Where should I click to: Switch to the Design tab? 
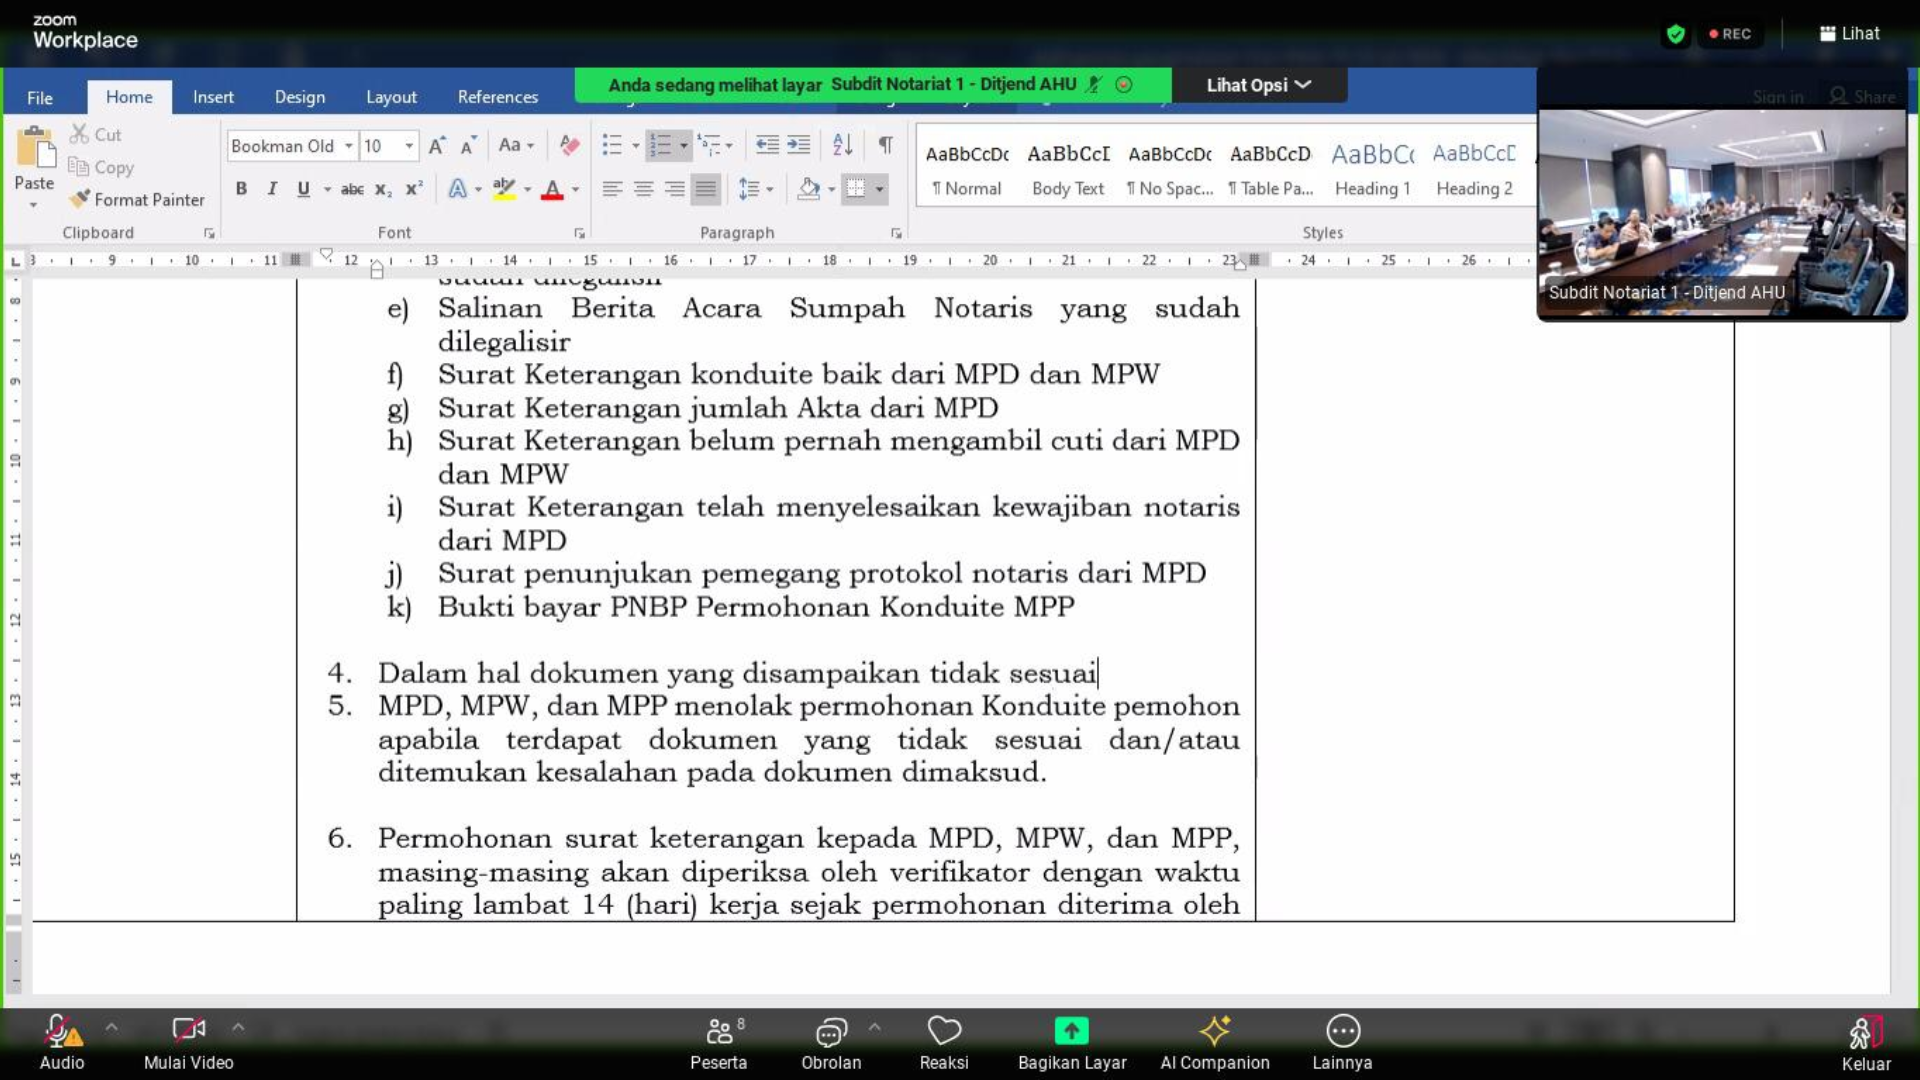300,97
